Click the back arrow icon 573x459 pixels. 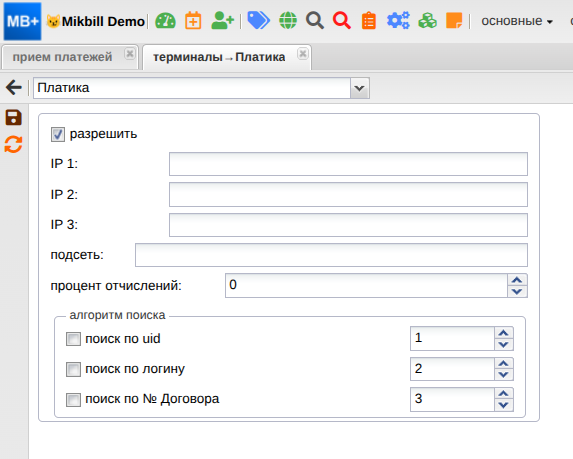tap(14, 87)
